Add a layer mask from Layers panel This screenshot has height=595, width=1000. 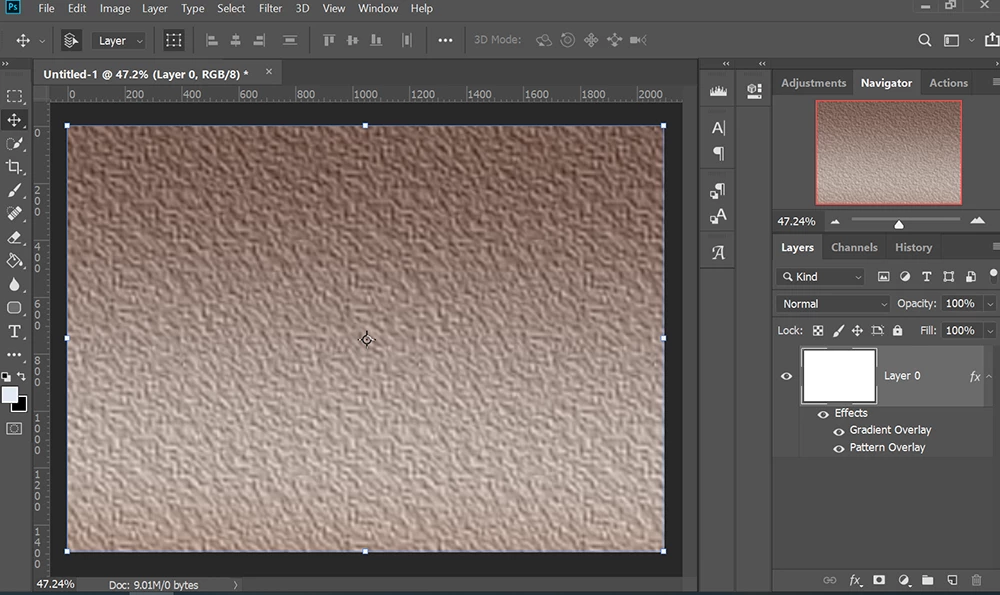[x=879, y=580]
